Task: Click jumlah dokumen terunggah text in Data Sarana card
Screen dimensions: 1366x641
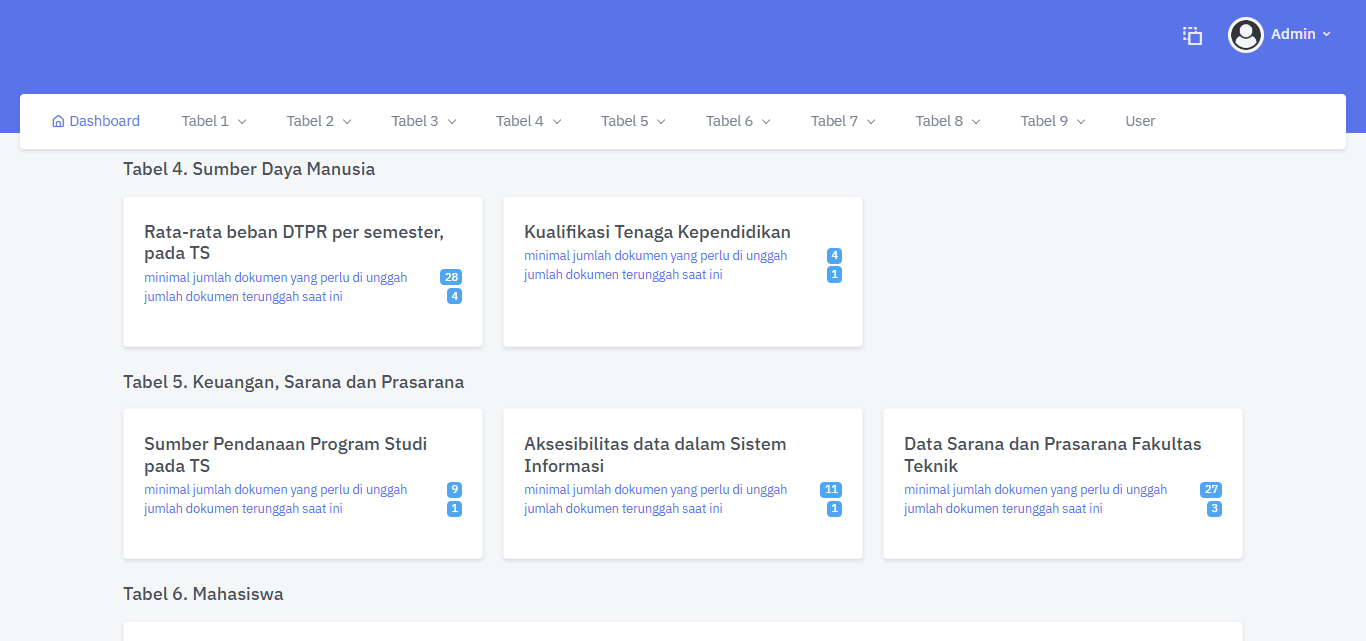Action: tap(1003, 509)
